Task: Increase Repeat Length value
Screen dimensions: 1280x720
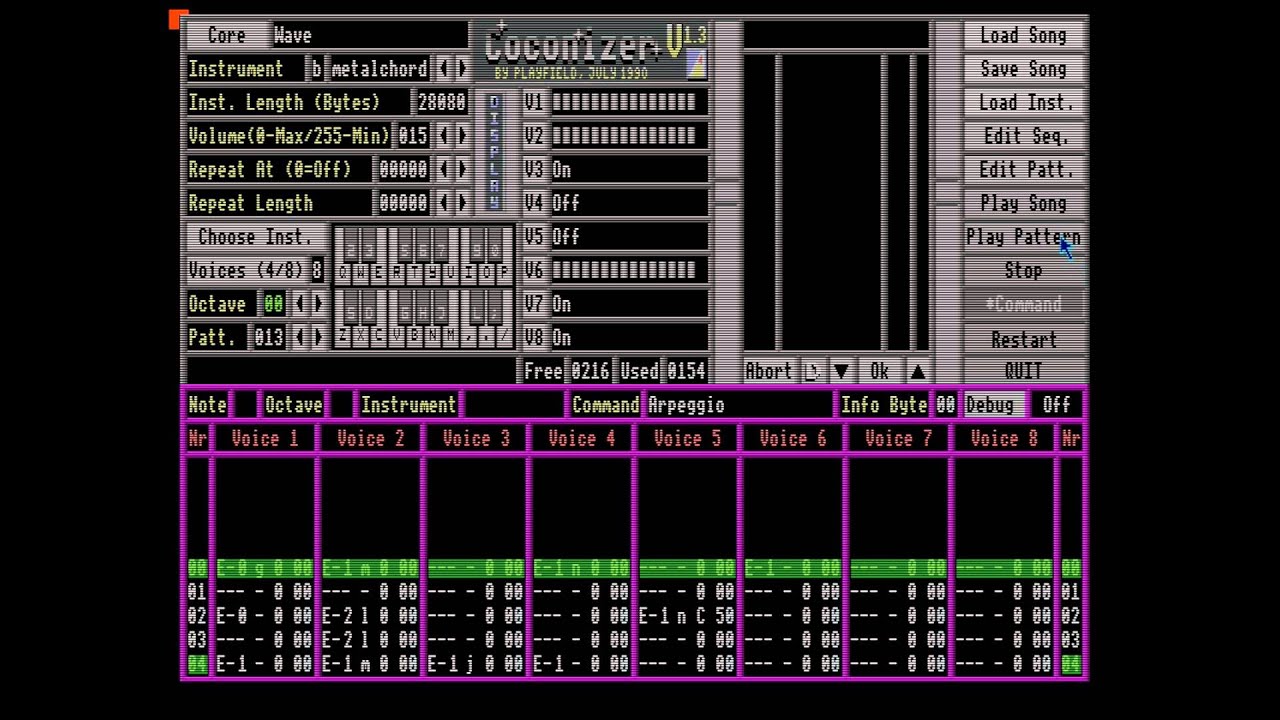Action: (461, 203)
